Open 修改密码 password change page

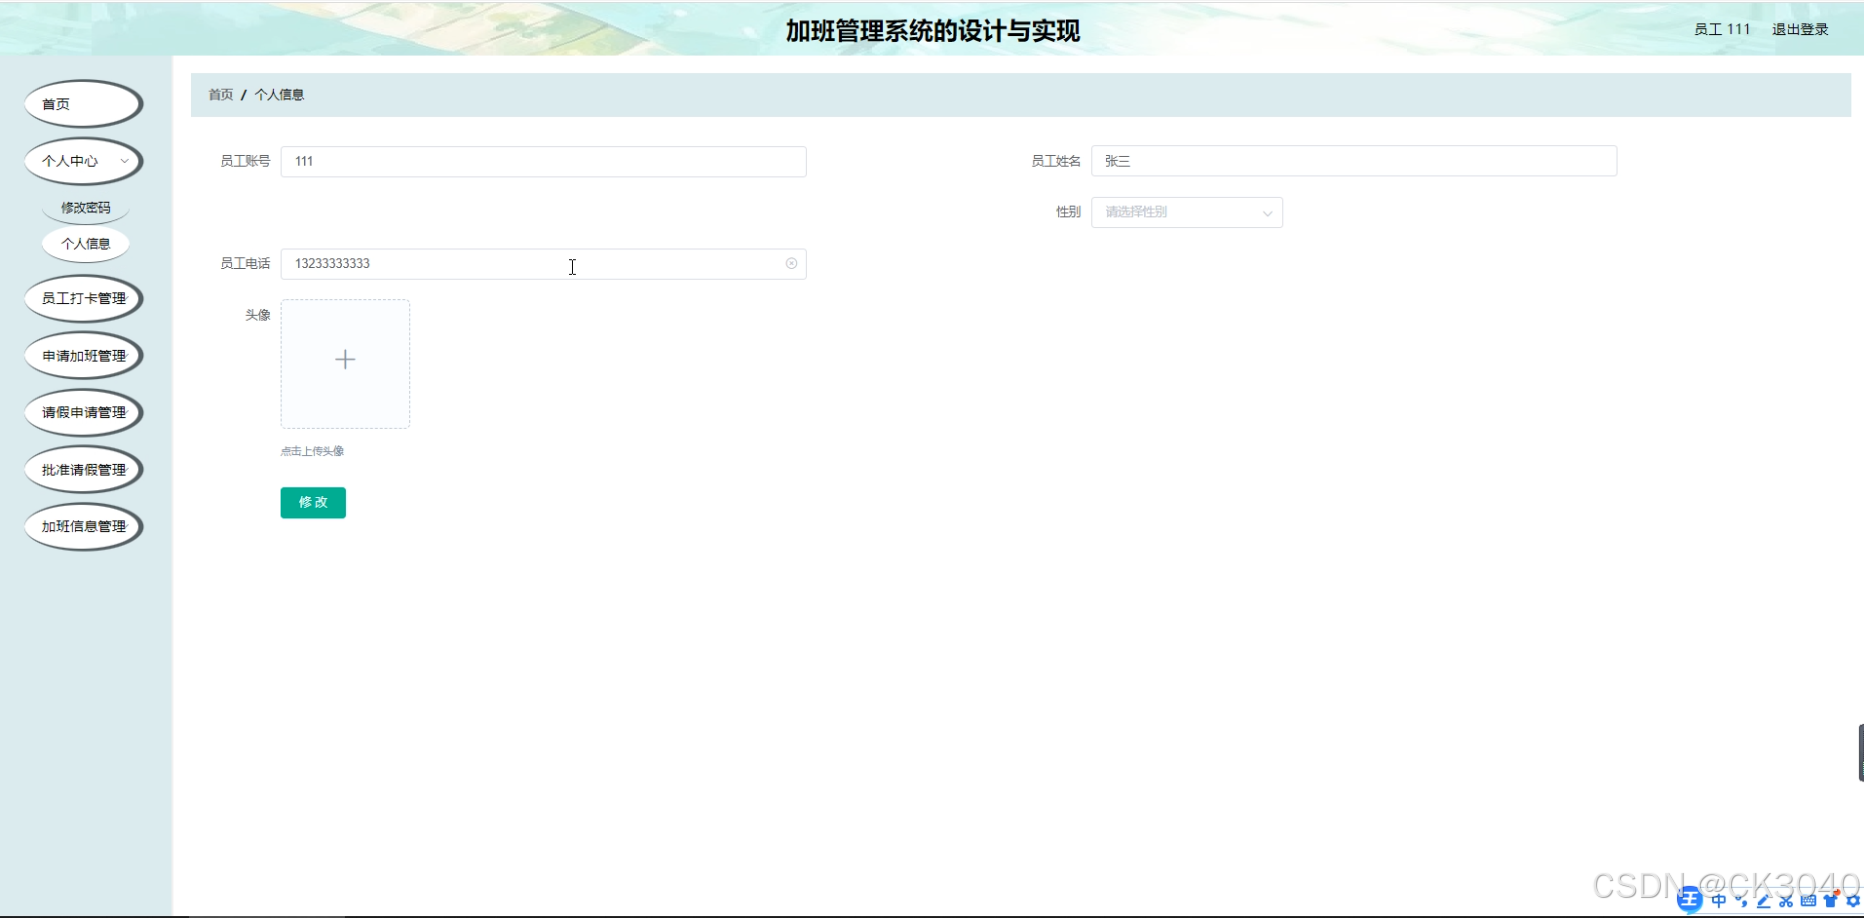point(86,207)
